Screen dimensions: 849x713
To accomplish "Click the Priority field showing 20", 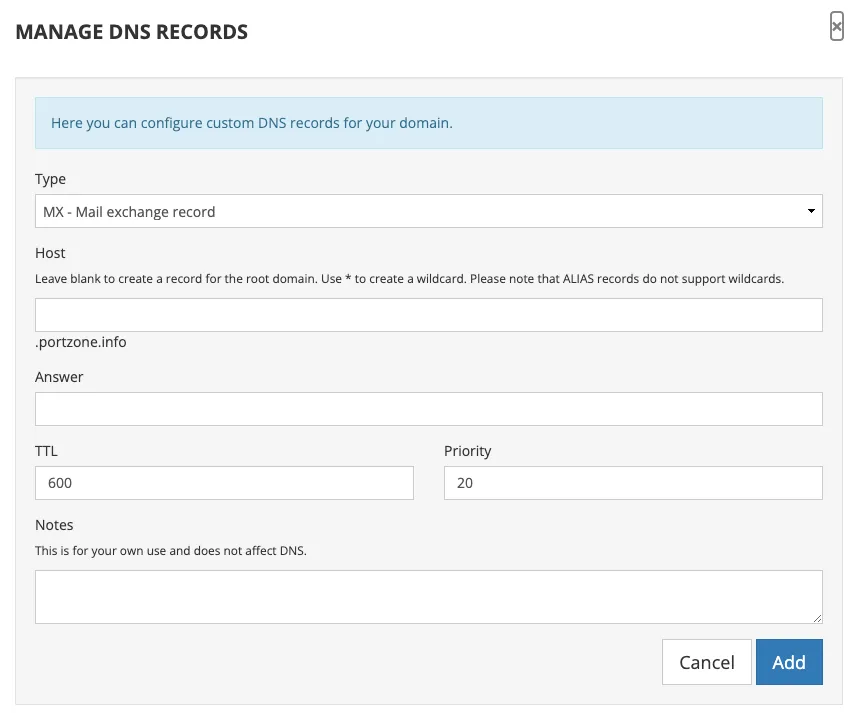I will tap(632, 483).
